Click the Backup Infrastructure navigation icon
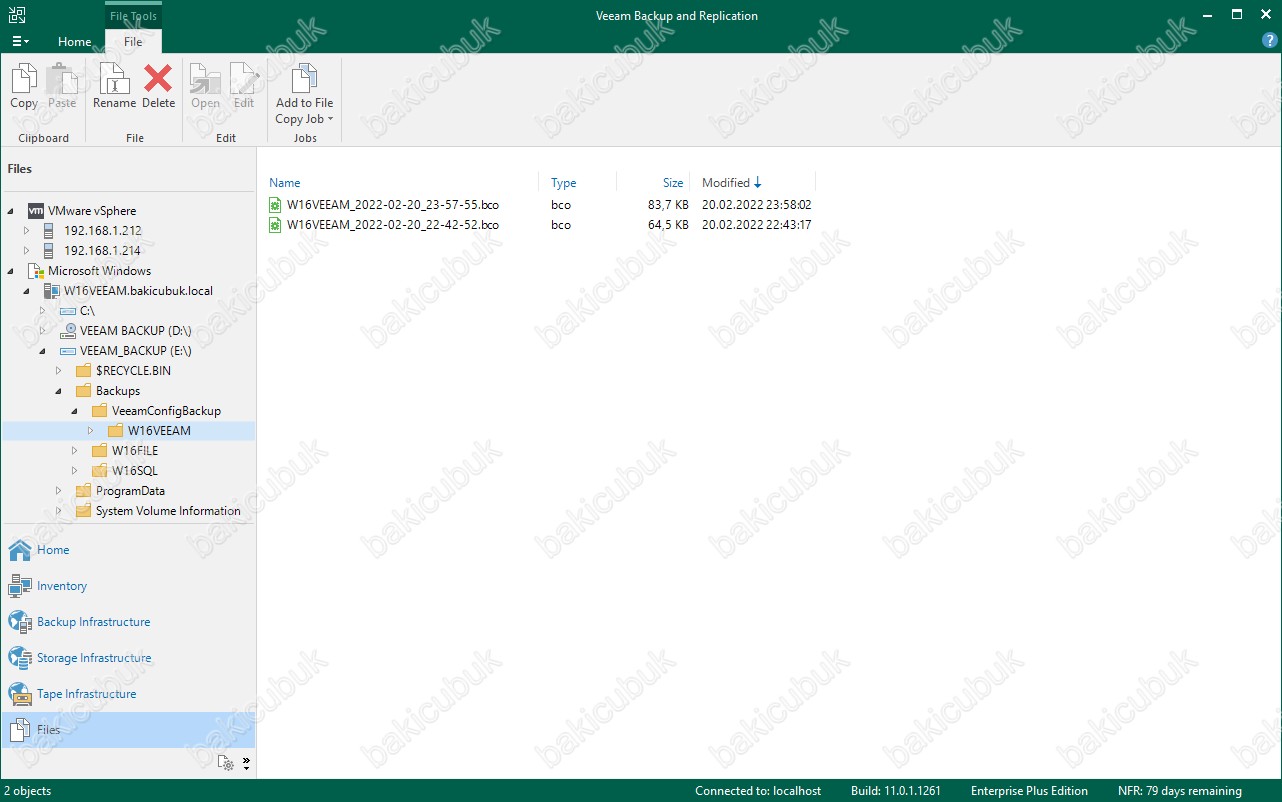This screenshot has width=1282, height=802. pyautogui.click(x=20, y=622)
